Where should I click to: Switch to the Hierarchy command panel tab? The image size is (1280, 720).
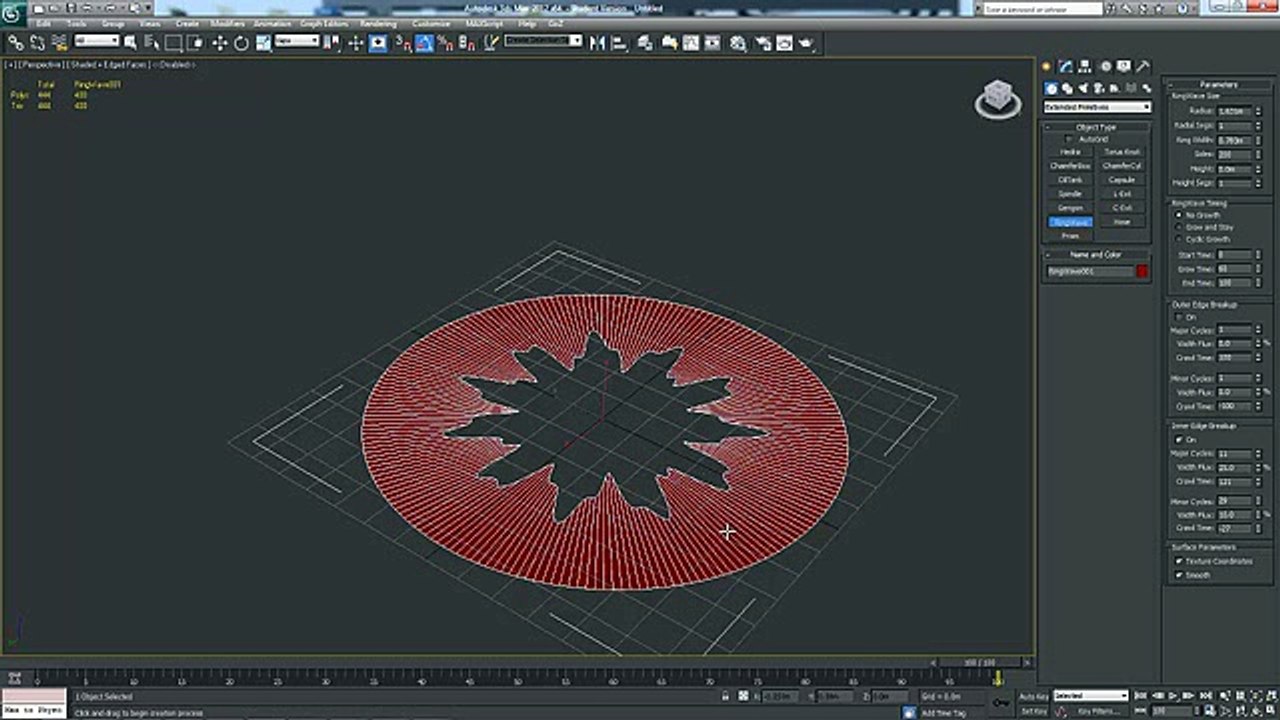[1087, 67]
